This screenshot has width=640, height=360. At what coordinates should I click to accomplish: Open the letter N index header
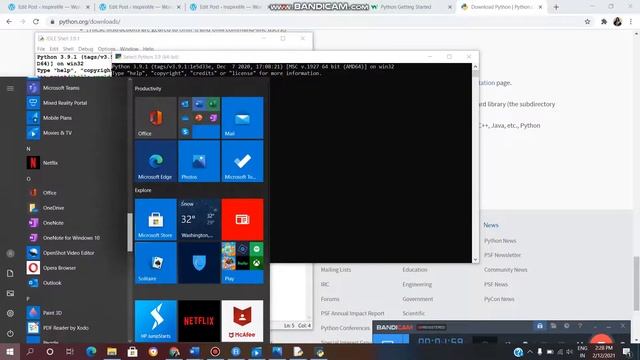coord(29,149)
